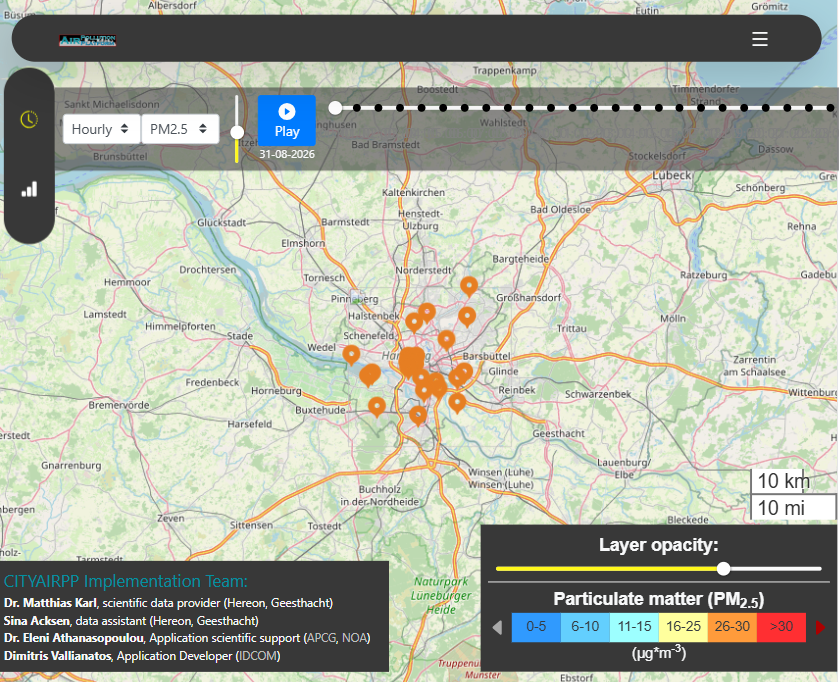Select the 6-10 light blue legend swatch
The width and height of the screenshot is (839, 684).
(x=585, y=627)
